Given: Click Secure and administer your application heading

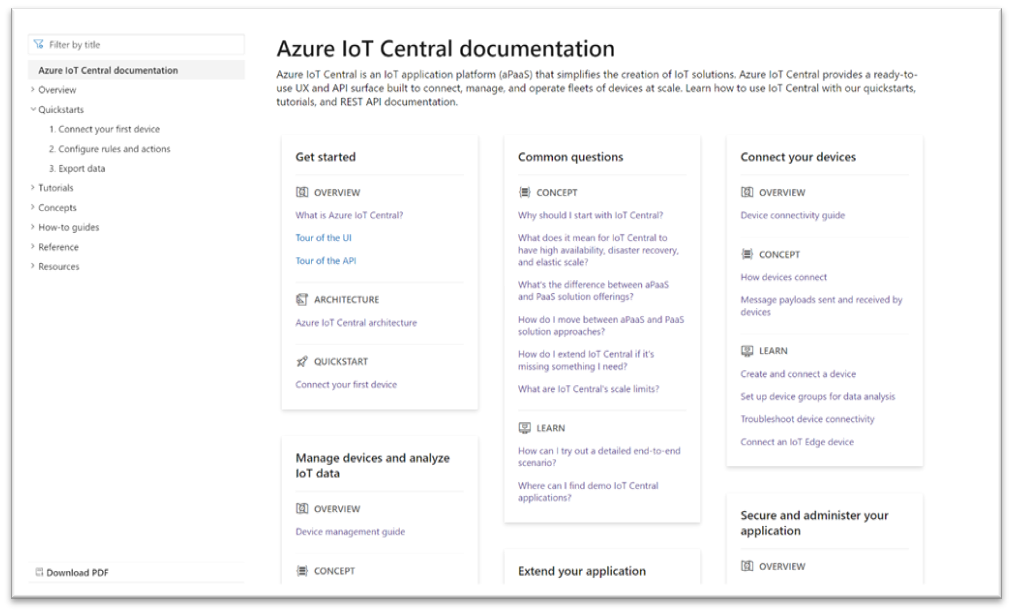Looking at the screenshot, I should 814,523.
